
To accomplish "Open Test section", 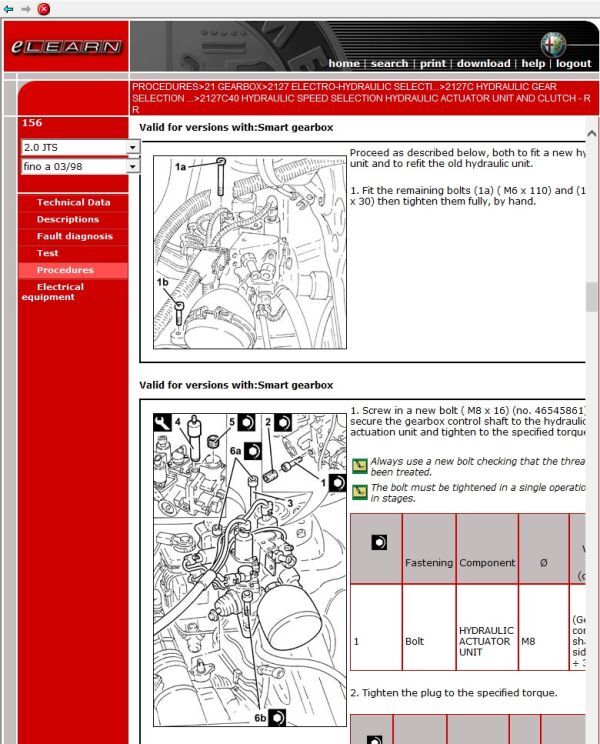I will pyautogui.click(x=47, y=253).
